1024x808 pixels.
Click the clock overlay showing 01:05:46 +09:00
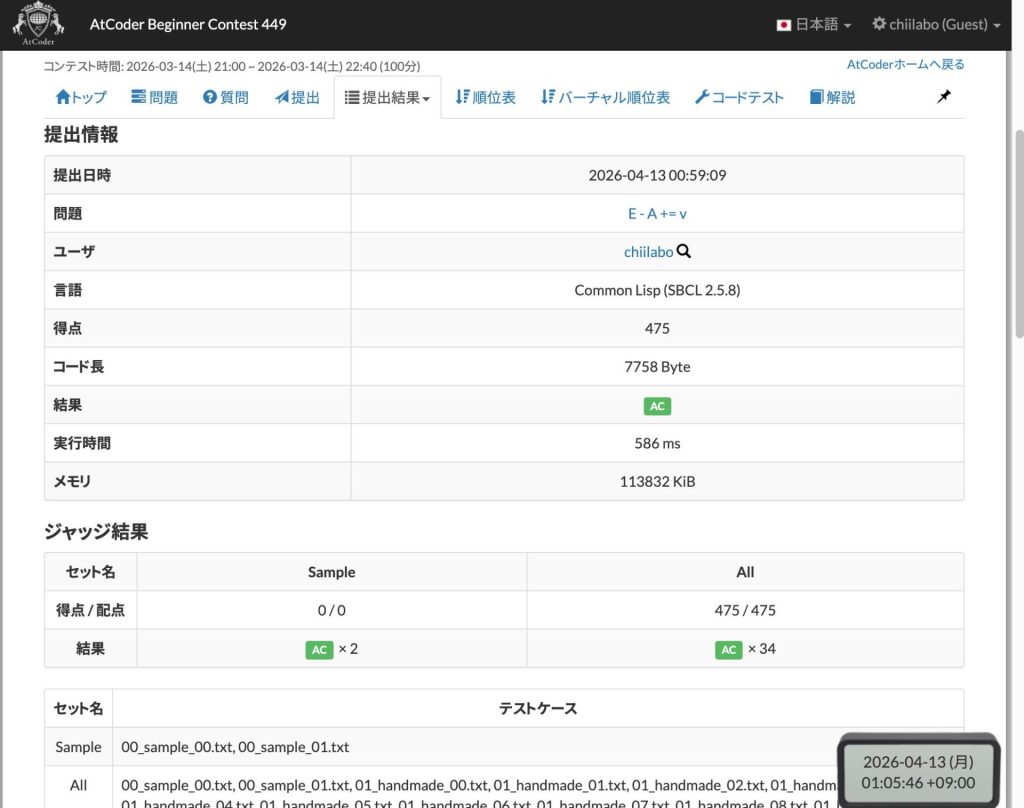click(x=918, y=772)
